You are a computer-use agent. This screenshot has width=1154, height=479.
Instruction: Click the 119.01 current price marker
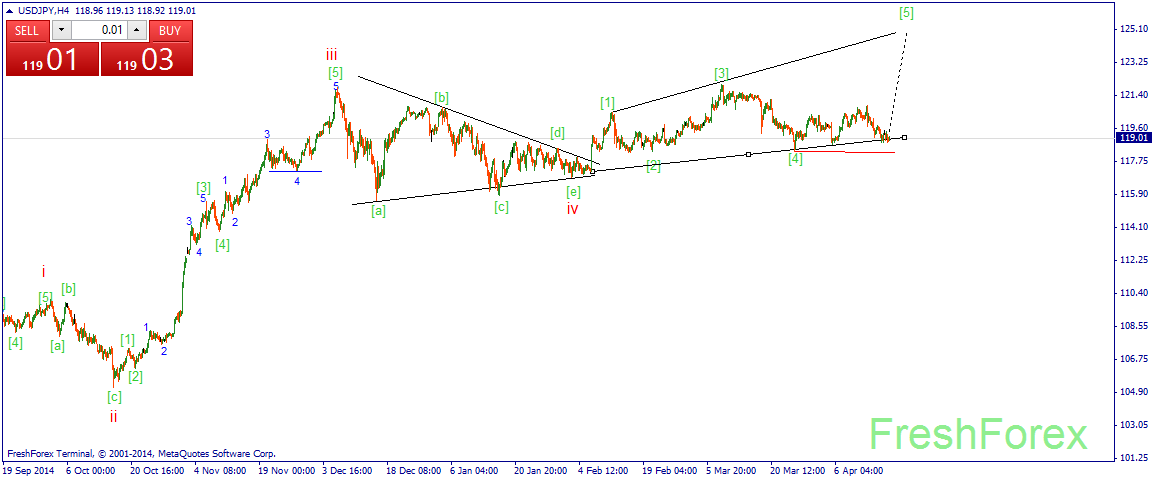click(x=1132, y=138)
